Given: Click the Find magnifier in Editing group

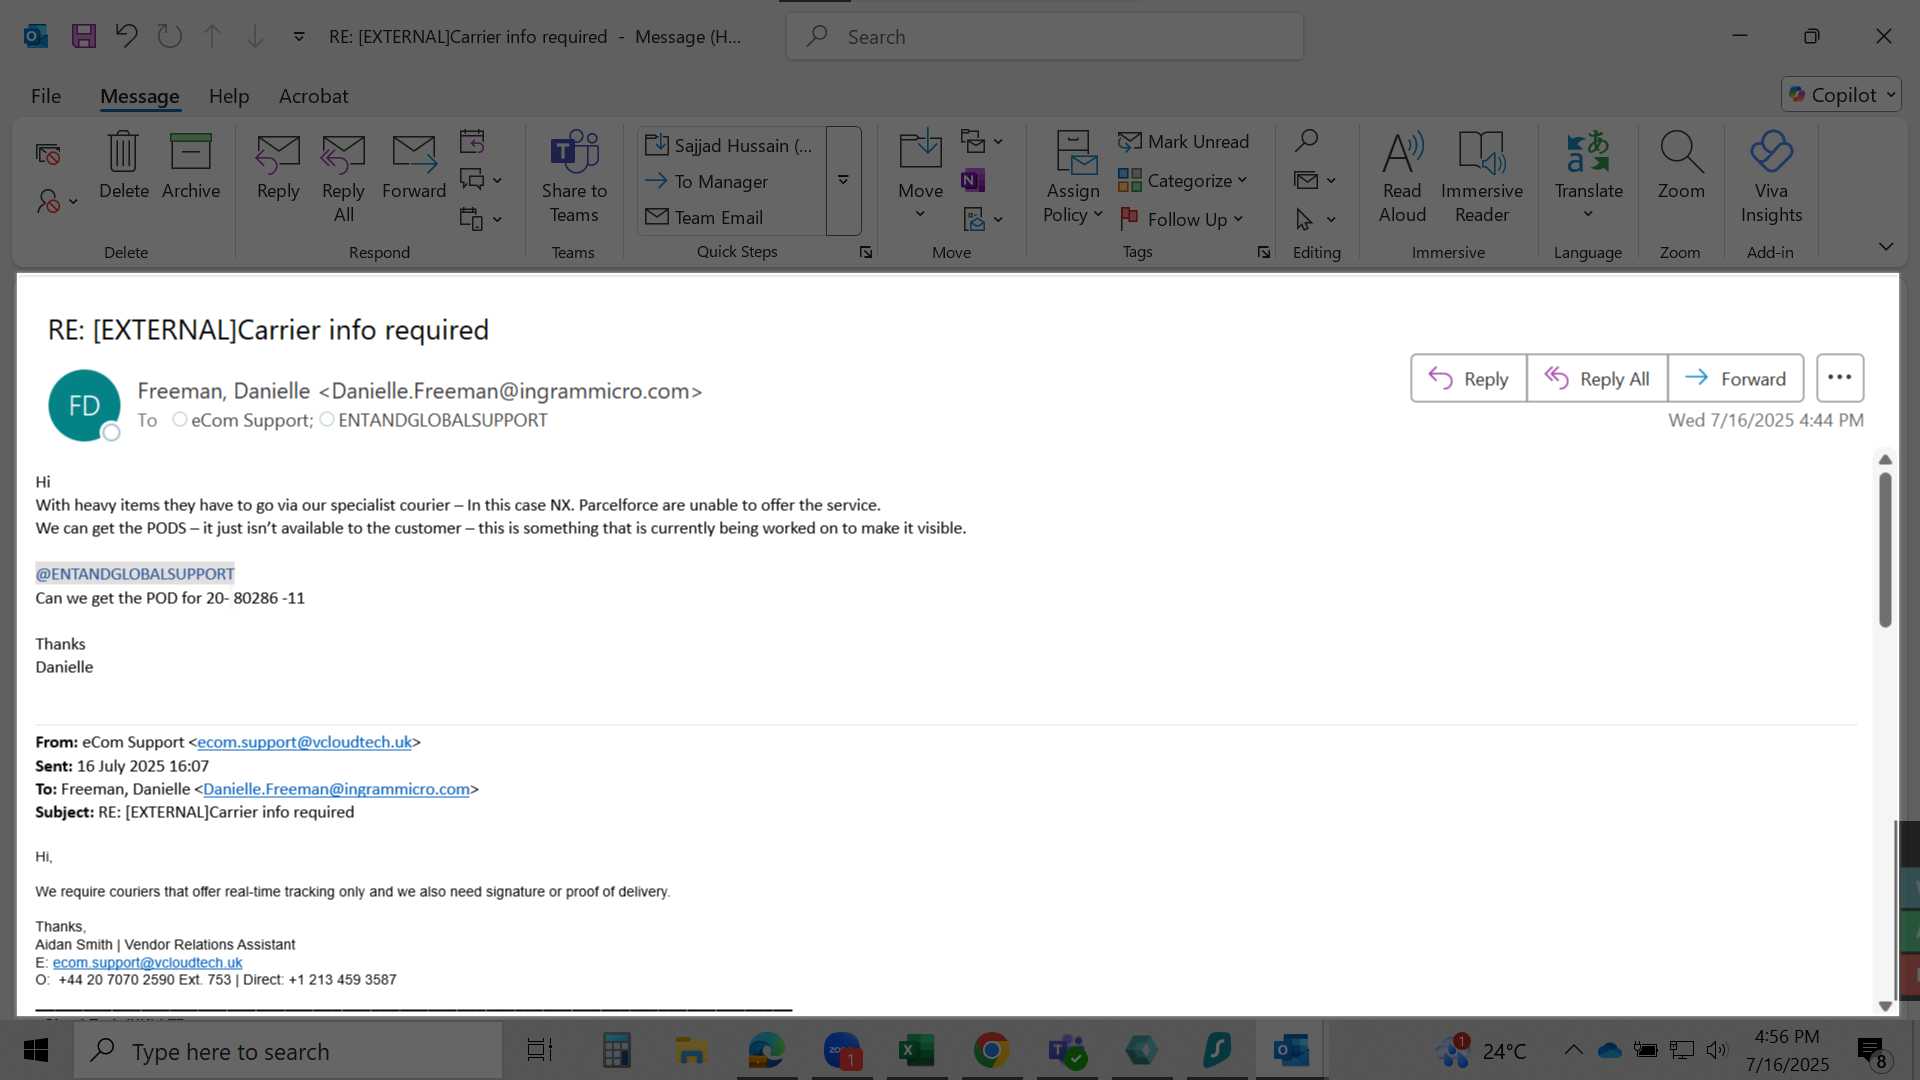Looking at the screenshot, I should [1306, 141].
